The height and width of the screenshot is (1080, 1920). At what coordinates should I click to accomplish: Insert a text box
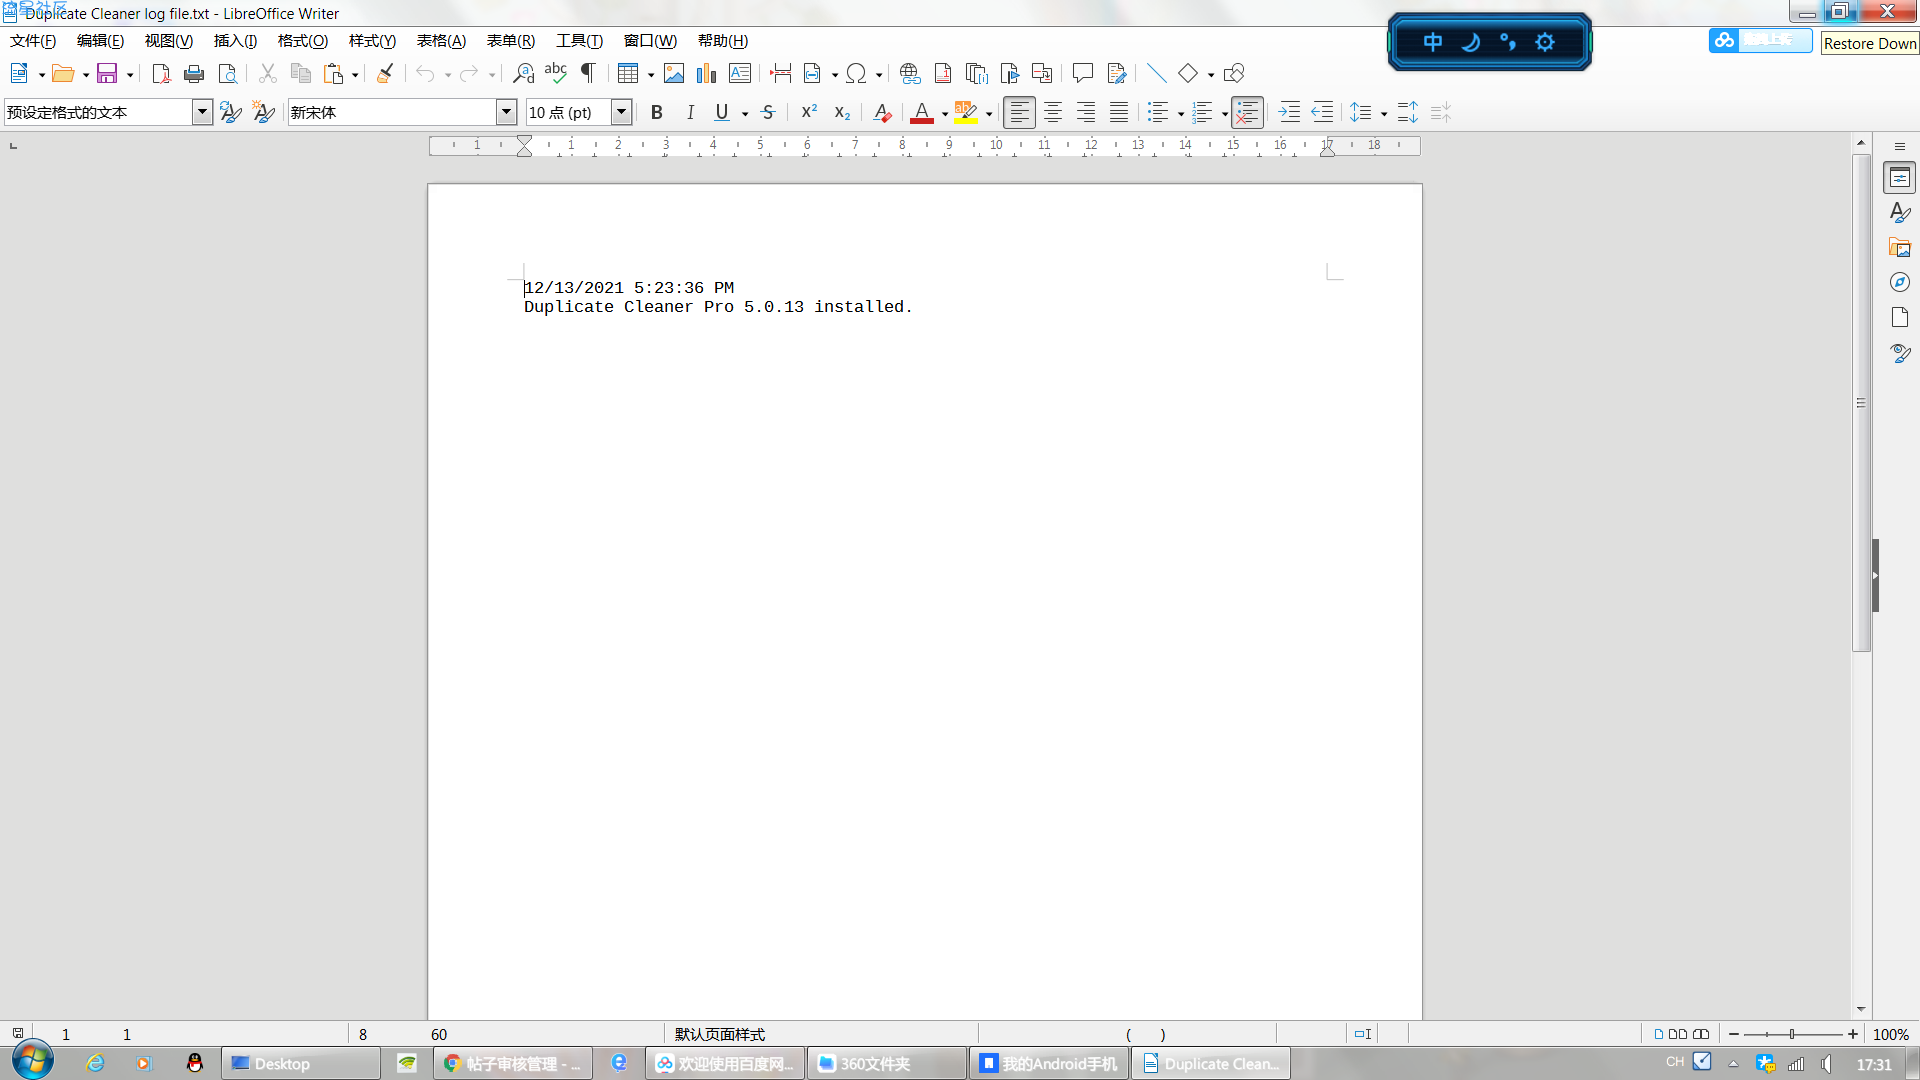coord(740,73)
